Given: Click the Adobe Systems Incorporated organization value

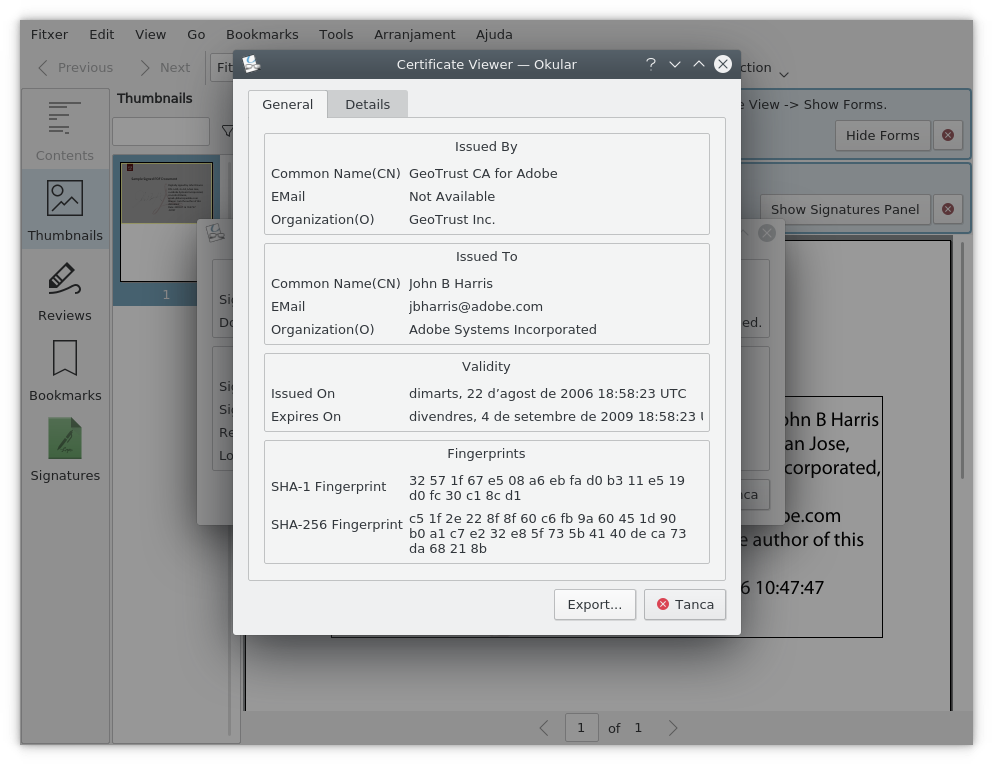Looking at the screenshot, I should (x=503, y=329).
